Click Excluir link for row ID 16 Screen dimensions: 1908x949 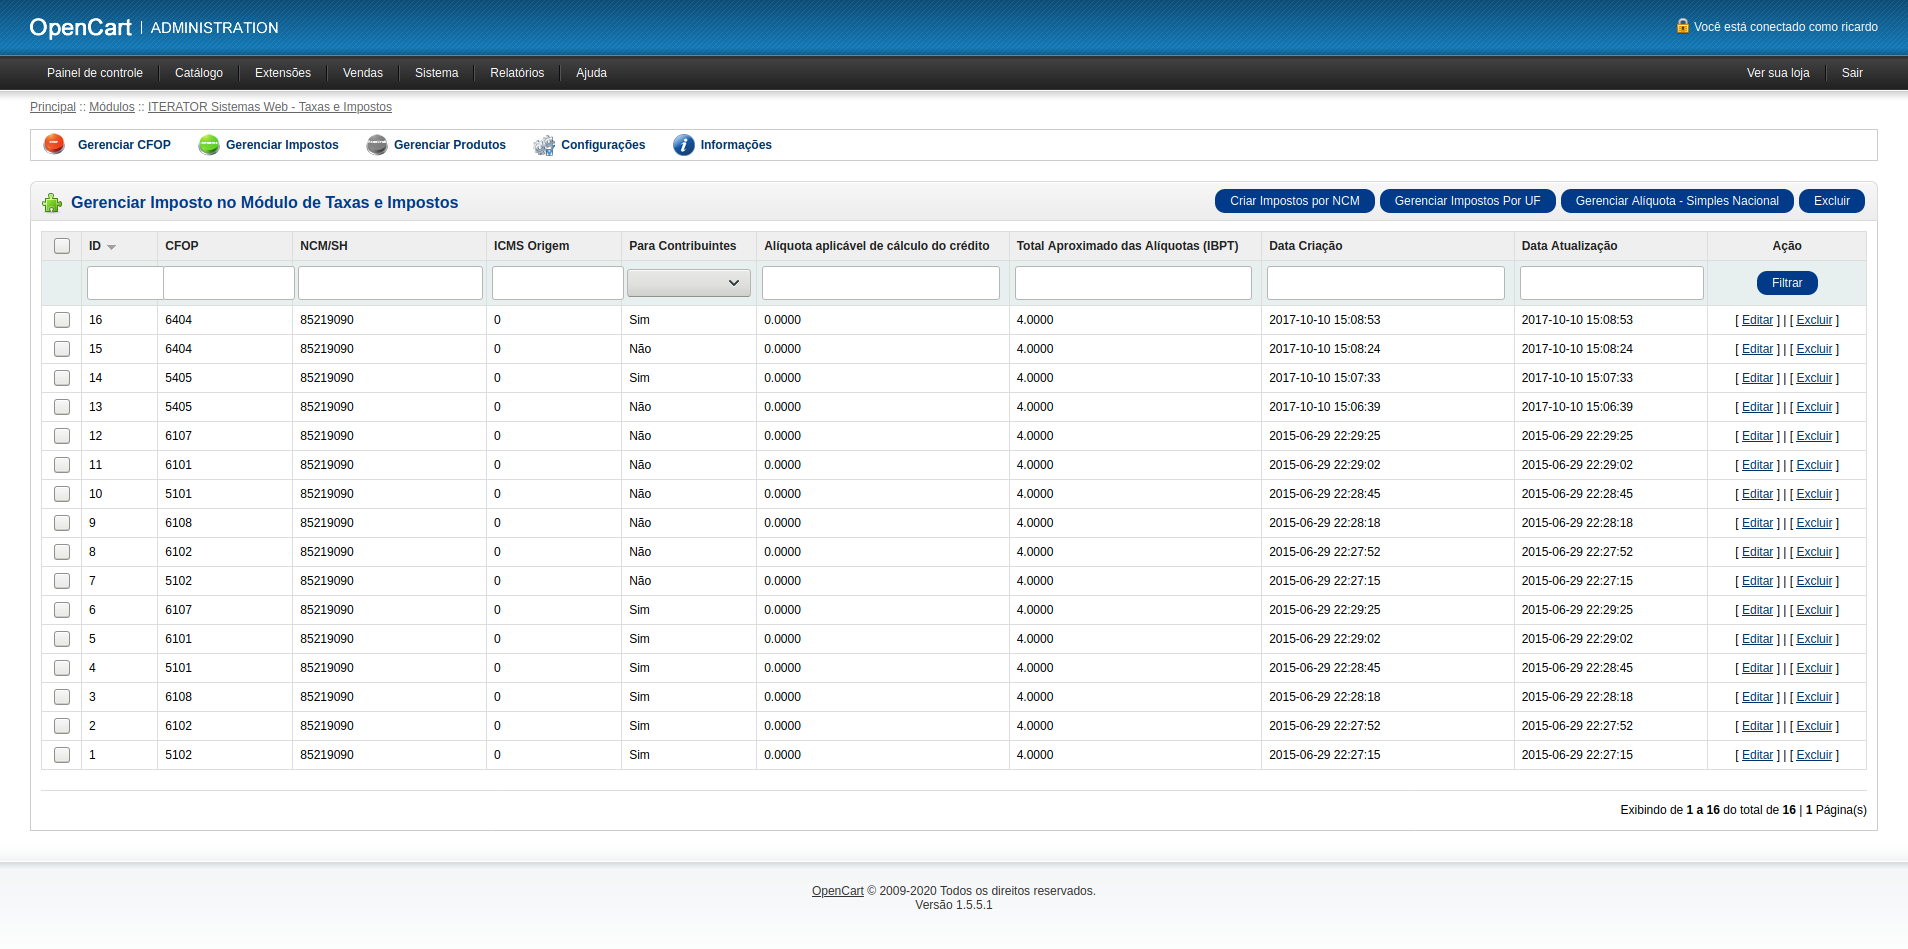click(x=1815, y=320)
